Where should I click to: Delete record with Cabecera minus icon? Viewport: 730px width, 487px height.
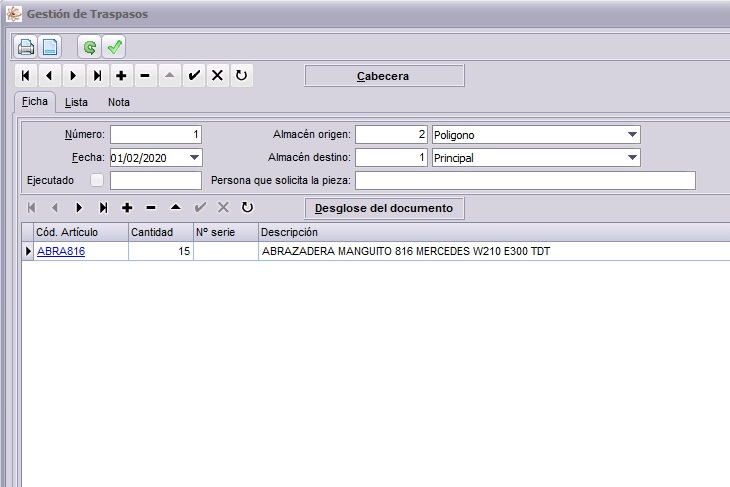click(x=145, y=75)
